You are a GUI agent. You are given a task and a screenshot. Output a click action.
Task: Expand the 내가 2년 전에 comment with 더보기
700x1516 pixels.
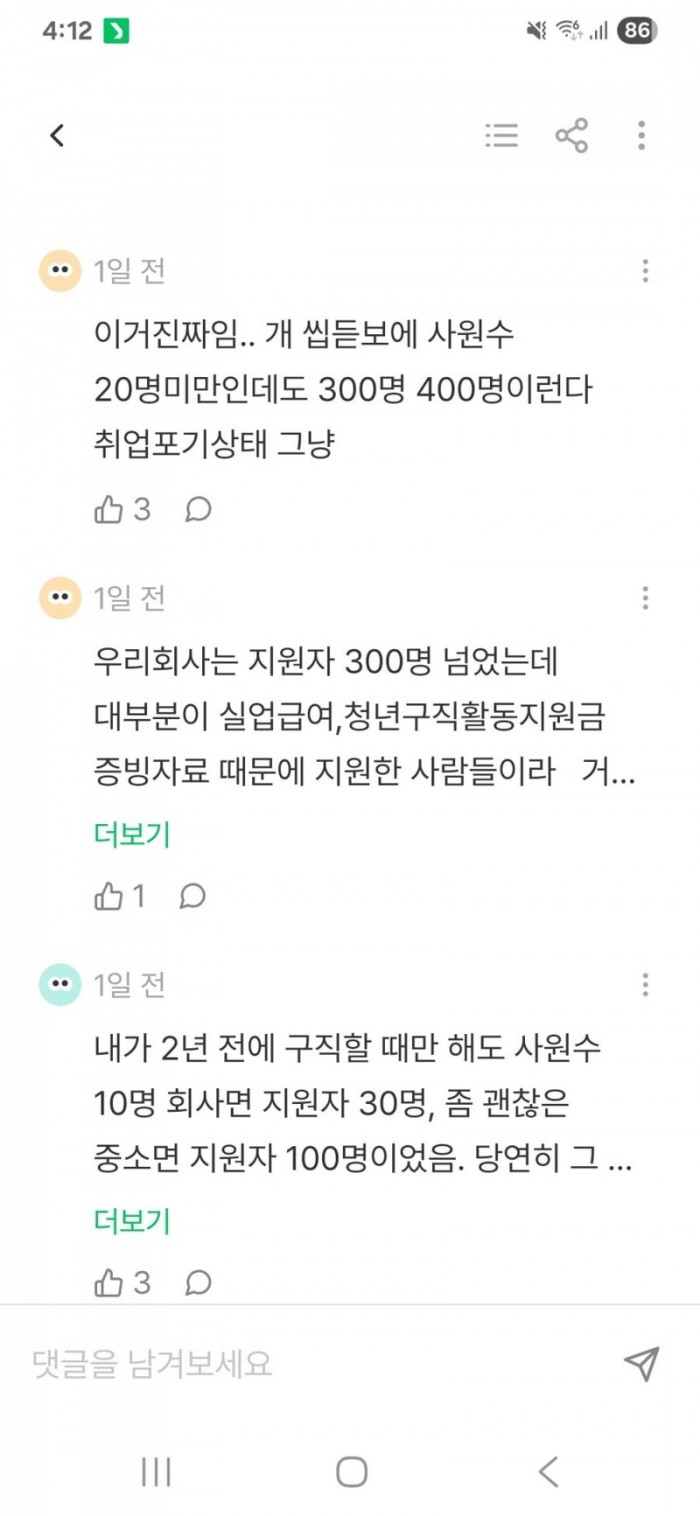coord(133,1221)
